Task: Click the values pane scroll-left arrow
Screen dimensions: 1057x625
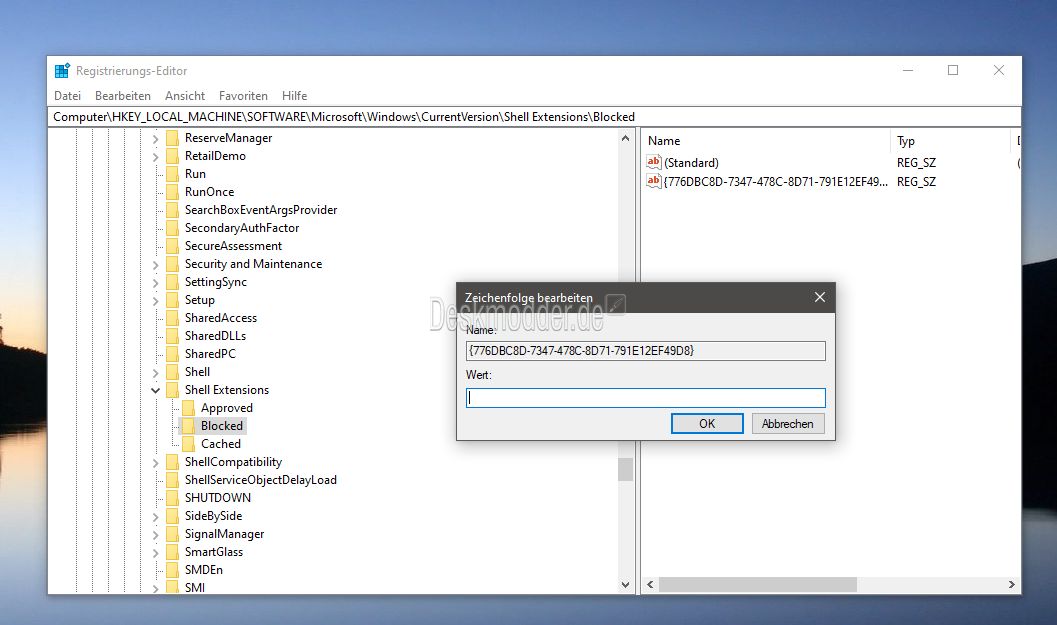Action: 650,585
